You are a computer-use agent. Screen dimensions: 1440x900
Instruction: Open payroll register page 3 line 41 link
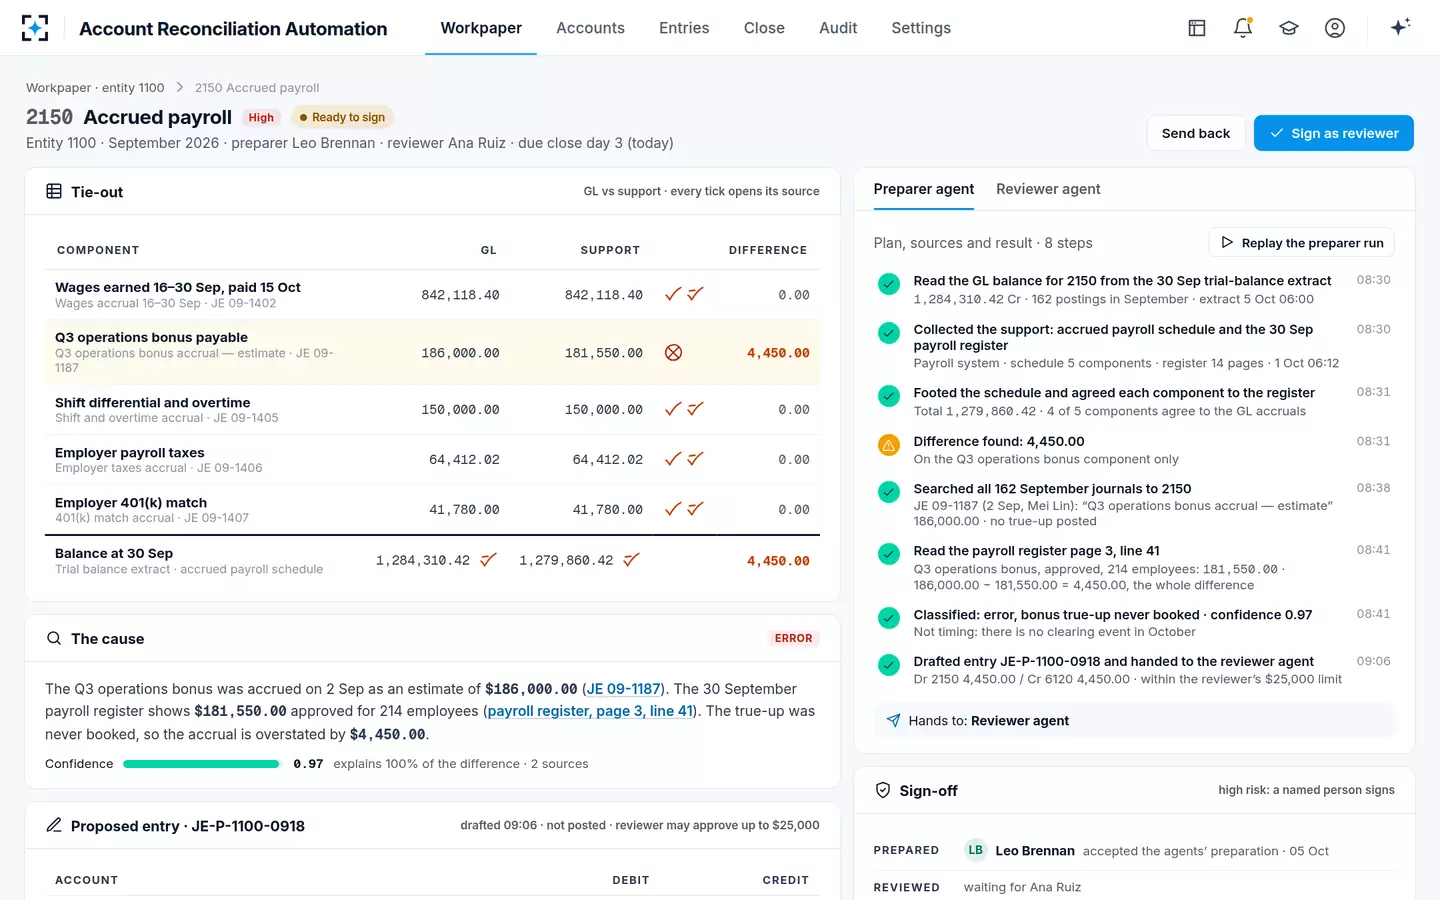[x=590, y=711]
